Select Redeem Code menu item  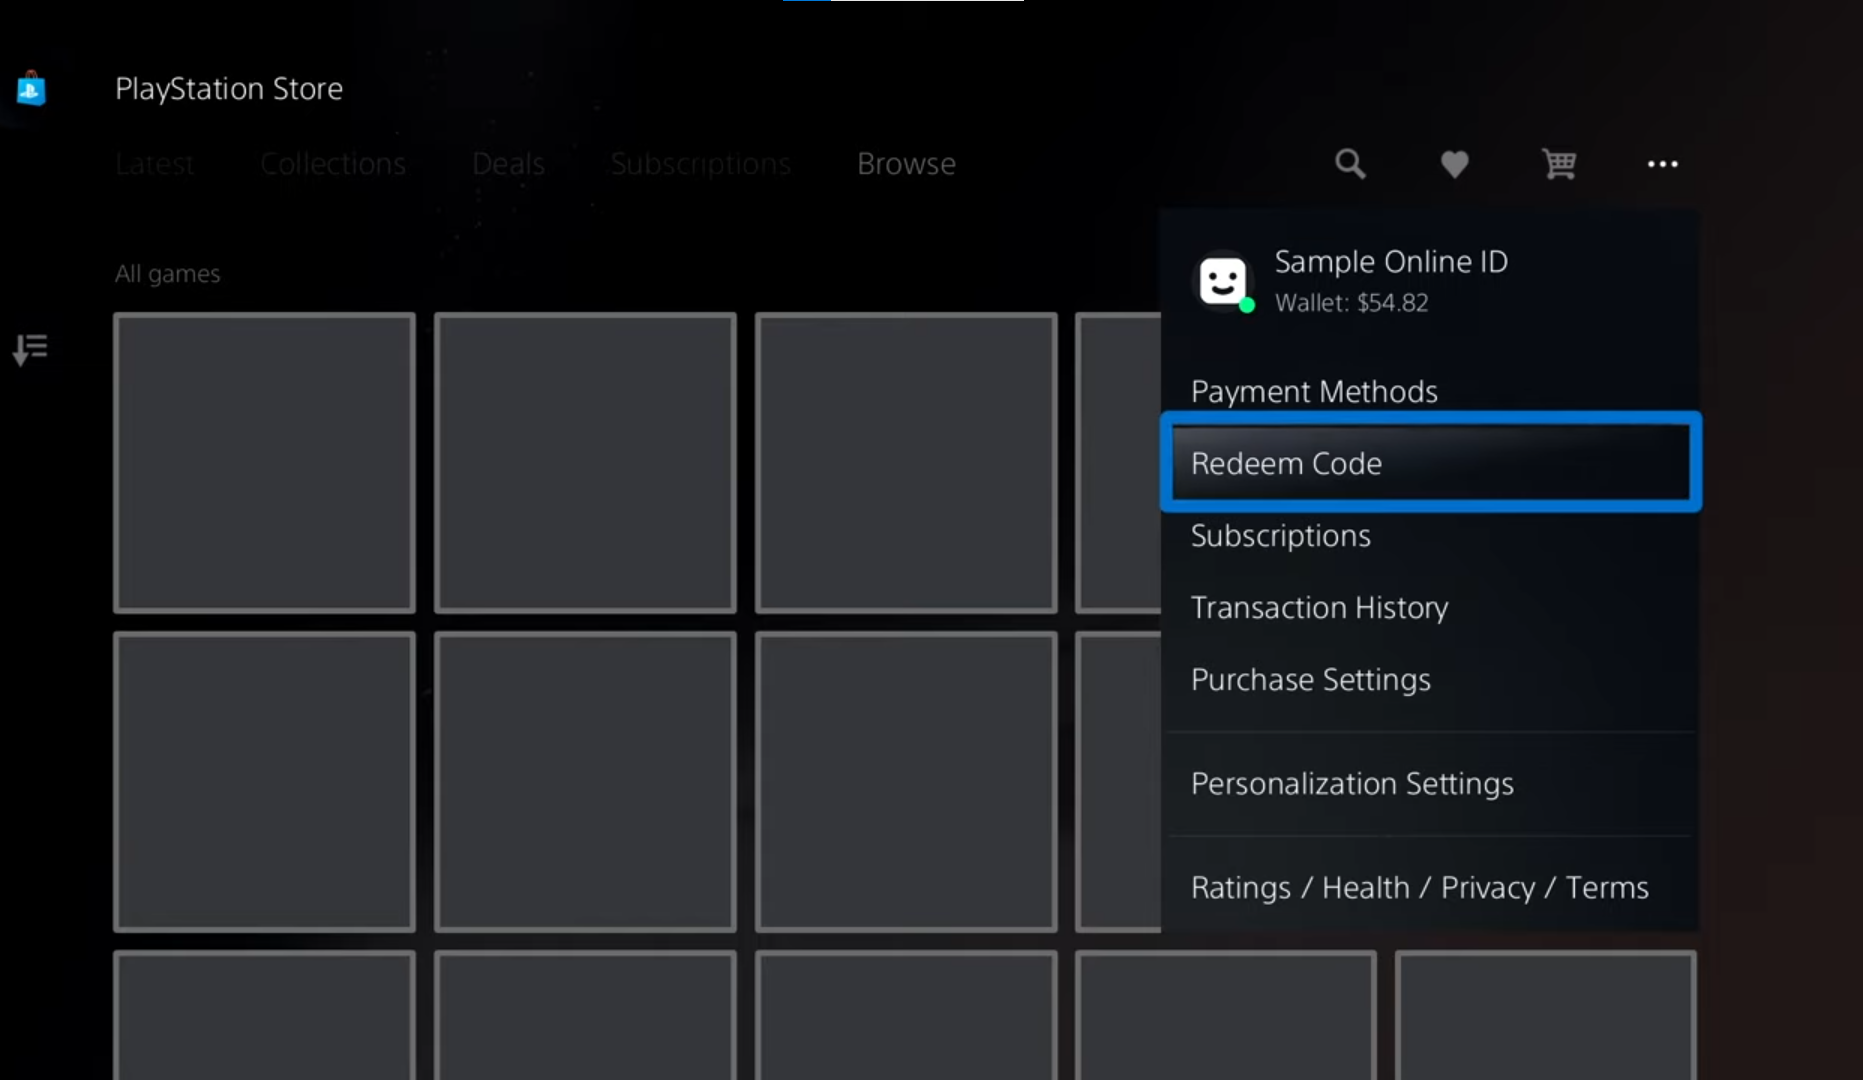1430,463
